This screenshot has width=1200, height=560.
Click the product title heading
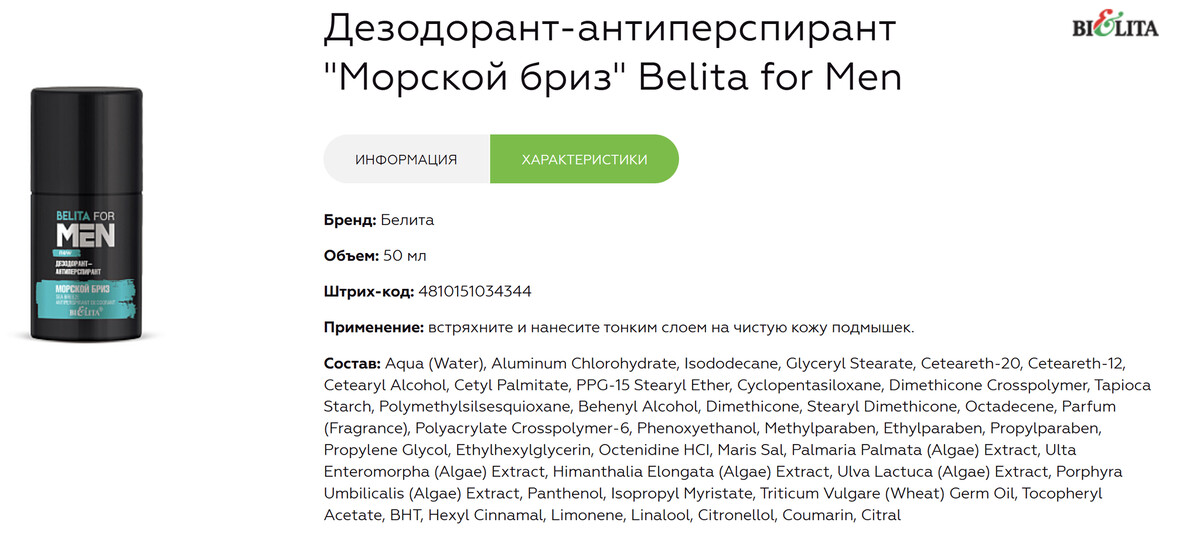[612, 53]
